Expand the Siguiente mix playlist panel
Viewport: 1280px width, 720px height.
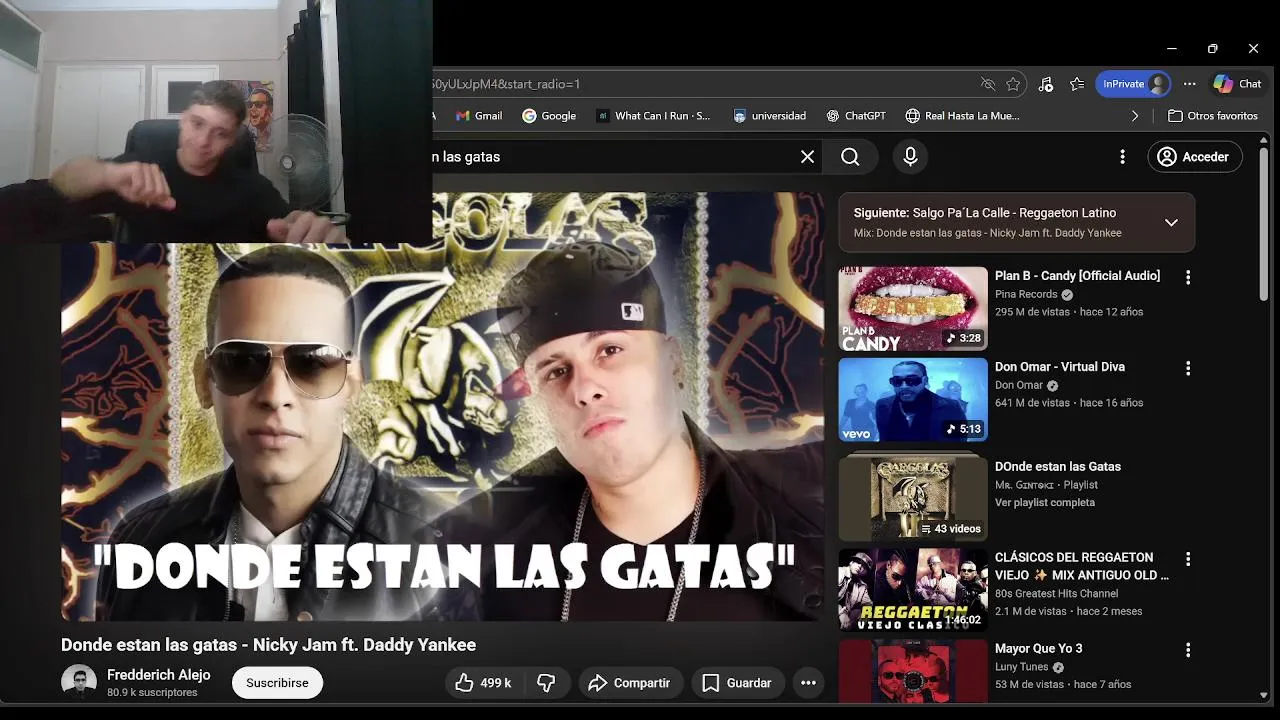click(1171, 222)
